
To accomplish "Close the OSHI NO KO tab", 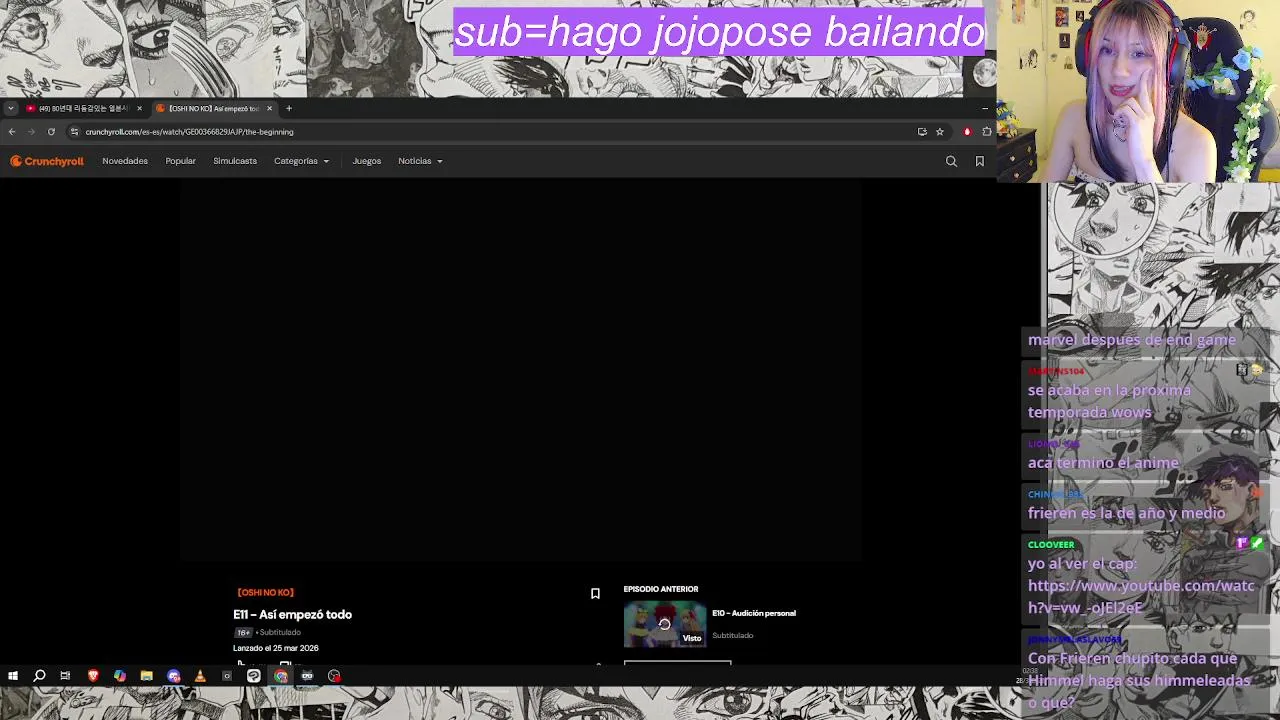I will (269, 108).
